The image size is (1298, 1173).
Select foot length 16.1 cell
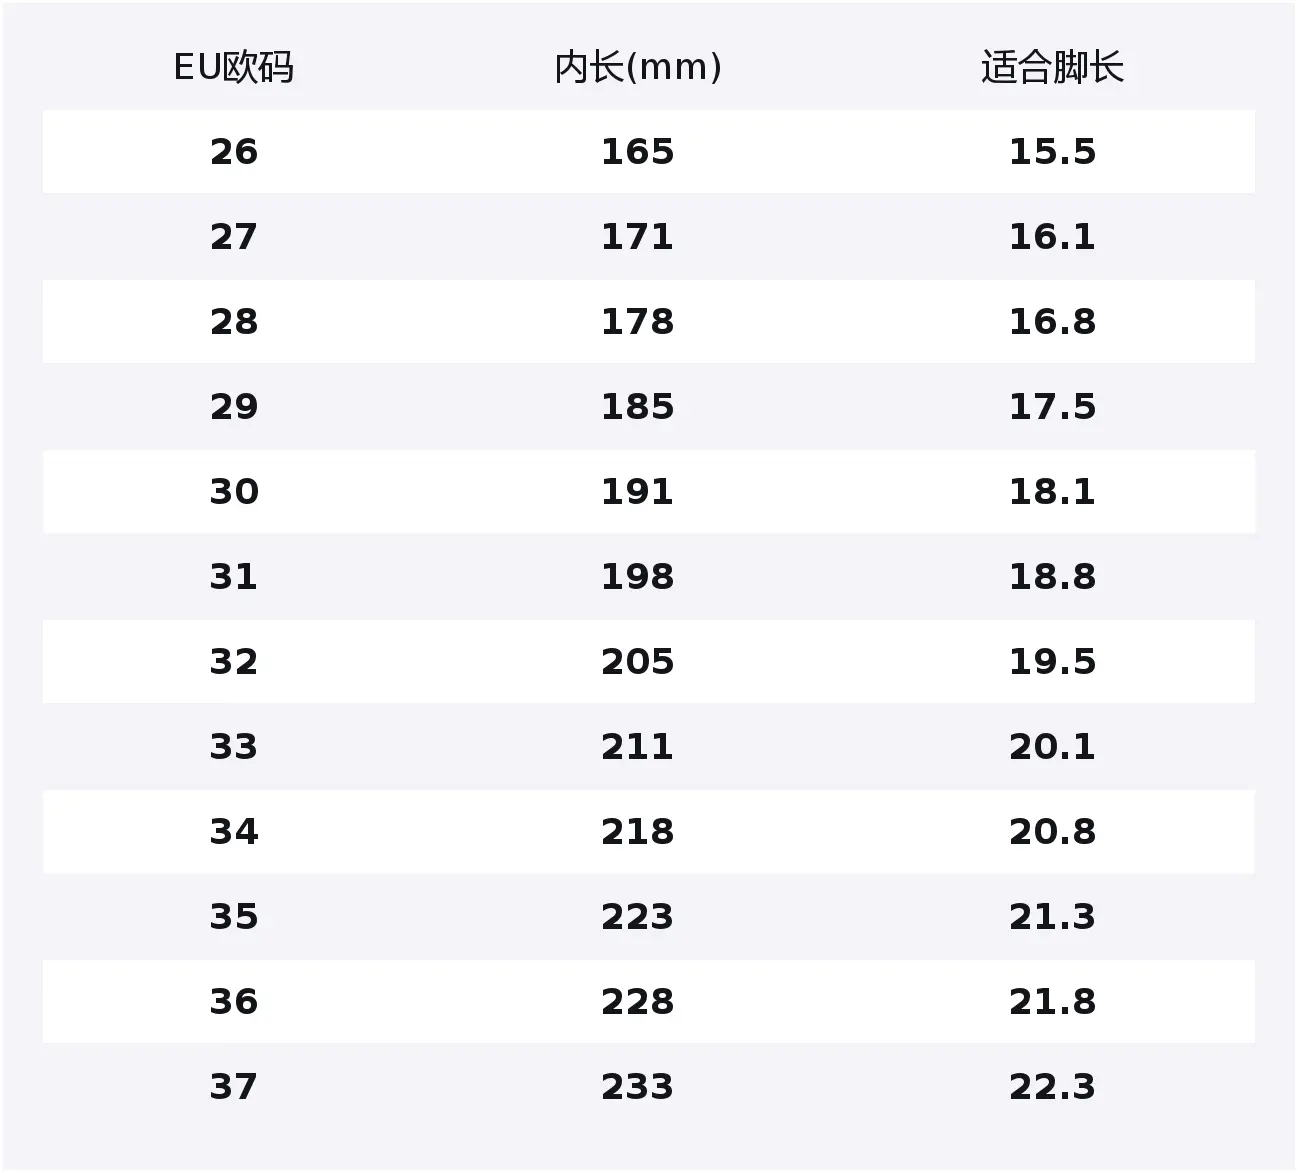point(1052,237)
